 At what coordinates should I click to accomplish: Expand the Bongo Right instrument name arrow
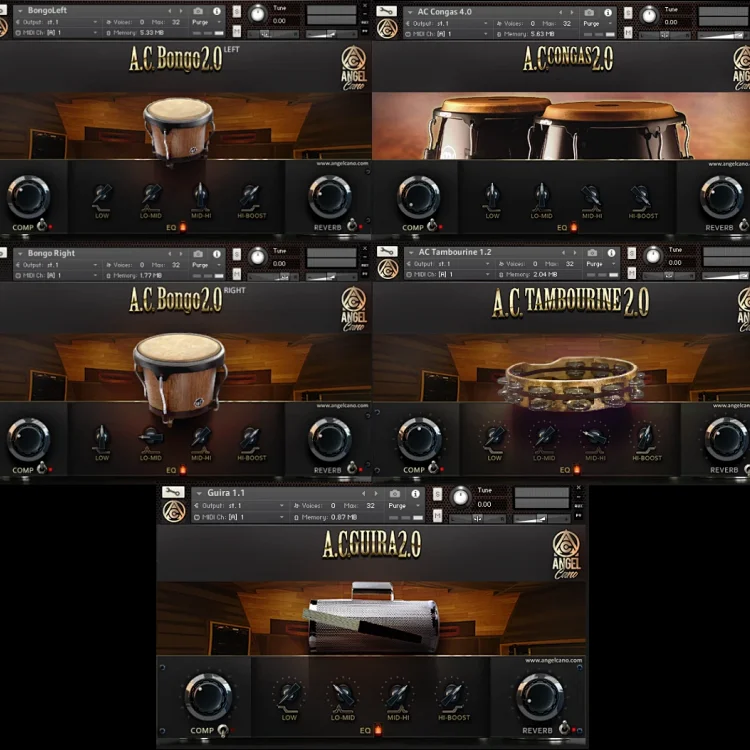tap(20, 254)
